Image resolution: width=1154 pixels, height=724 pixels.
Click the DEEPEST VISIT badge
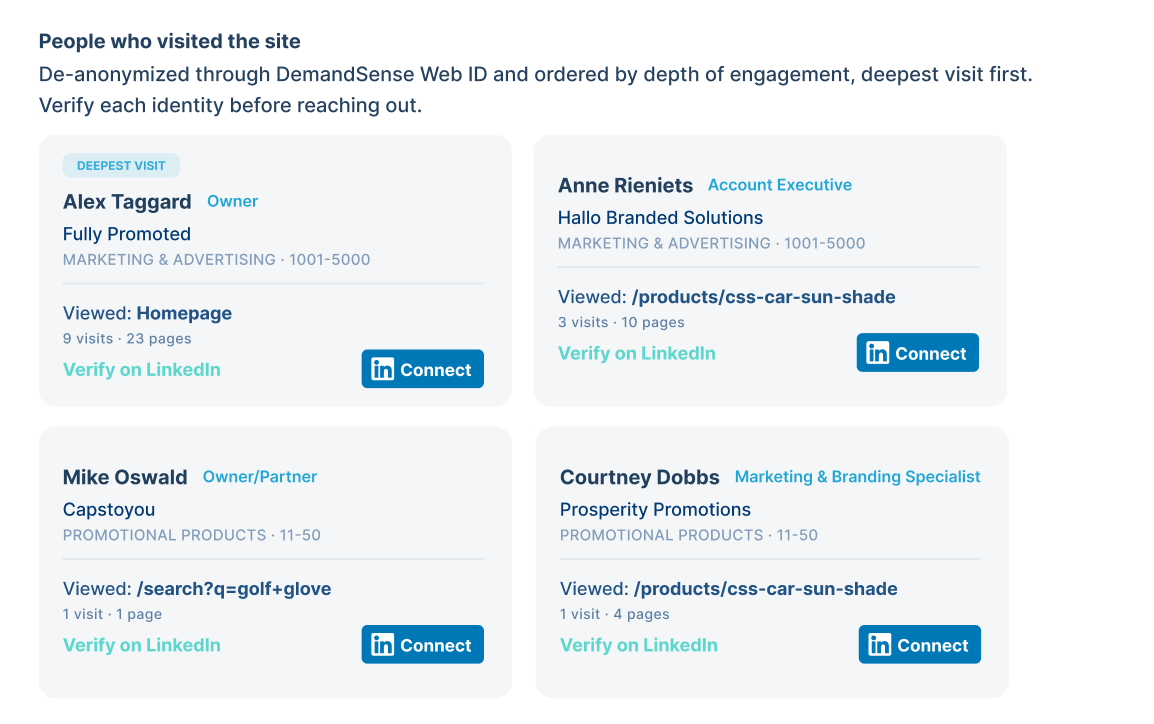pos(121,166)
